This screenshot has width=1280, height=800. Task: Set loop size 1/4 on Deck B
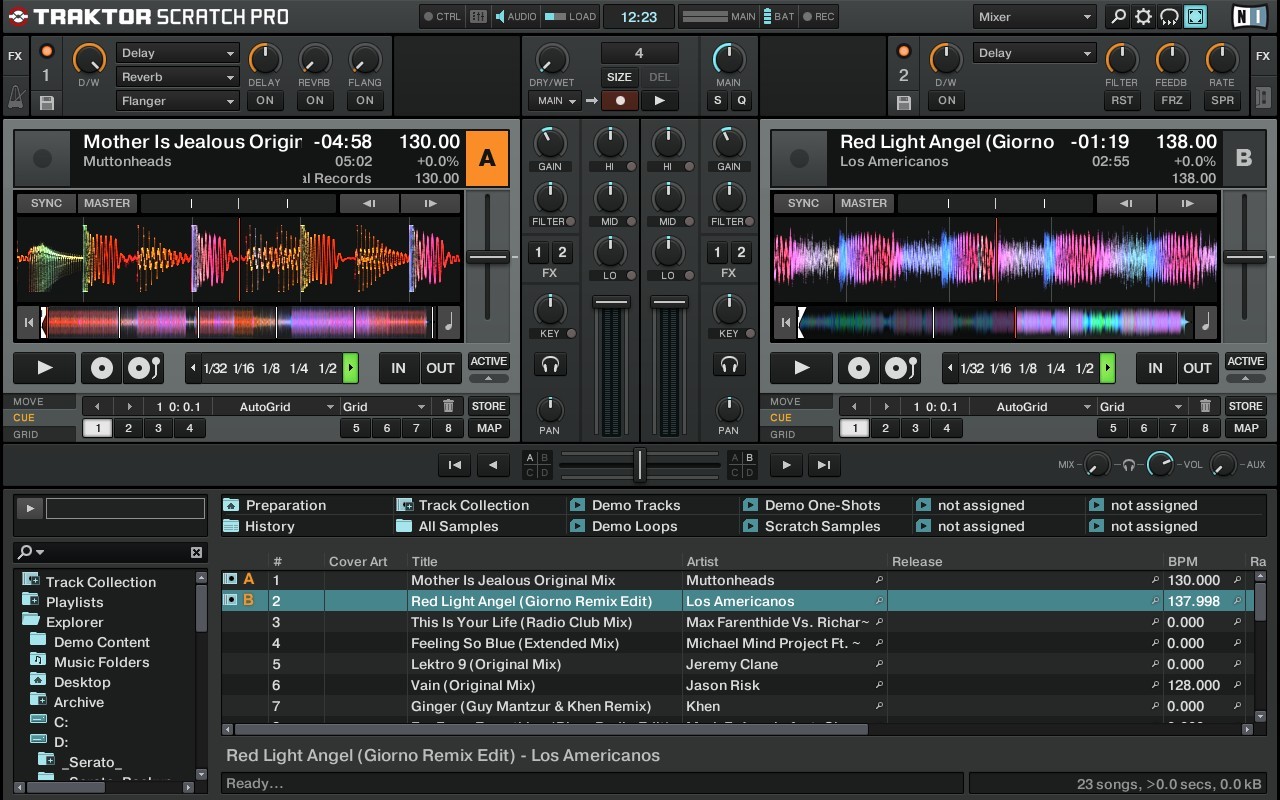[1056, 368]
